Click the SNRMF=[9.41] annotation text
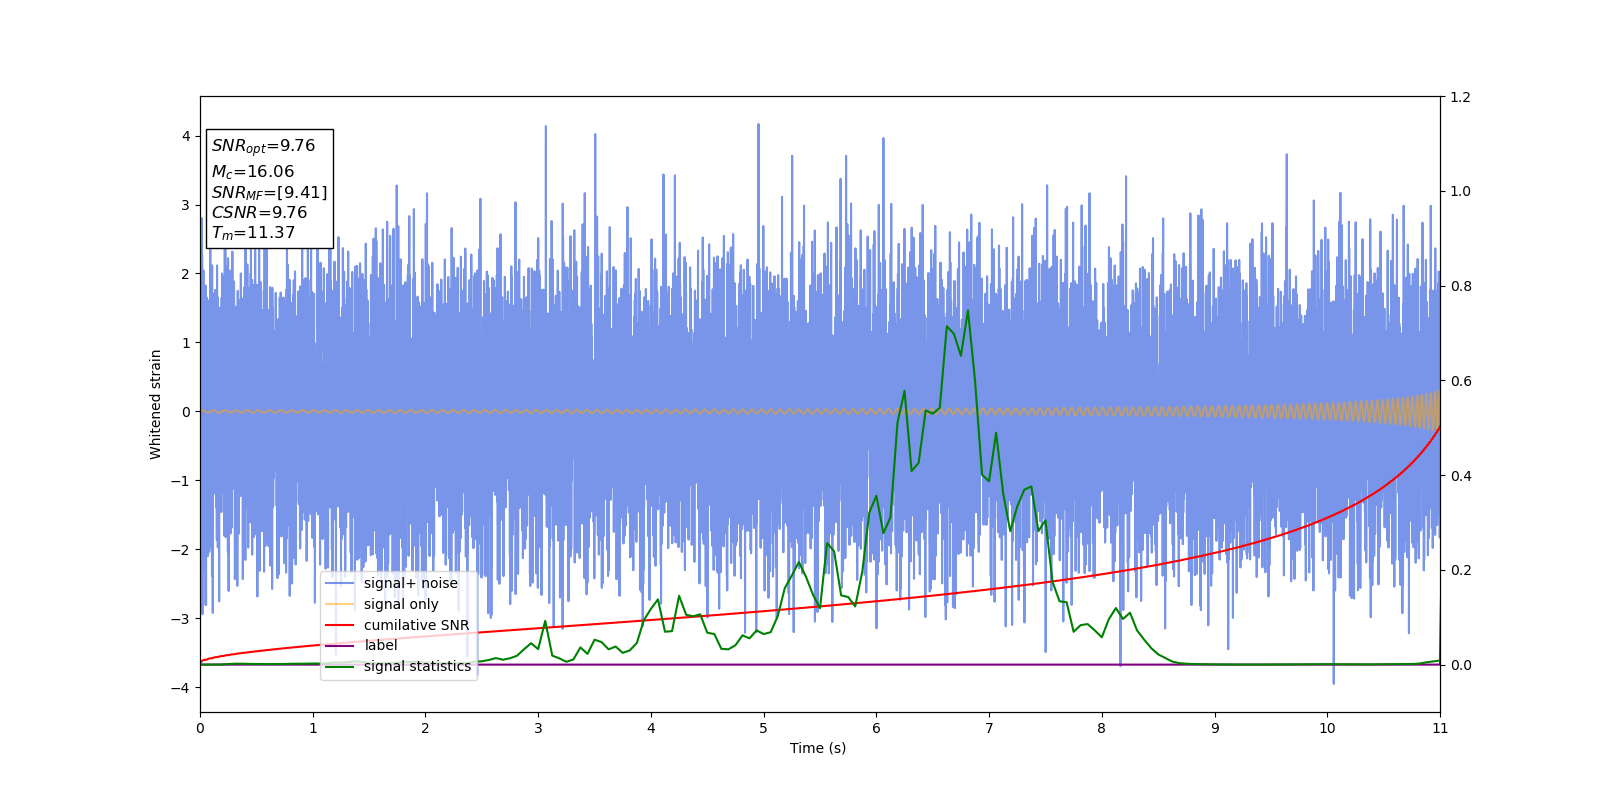 pyautogui.click(x=269, y=192)
